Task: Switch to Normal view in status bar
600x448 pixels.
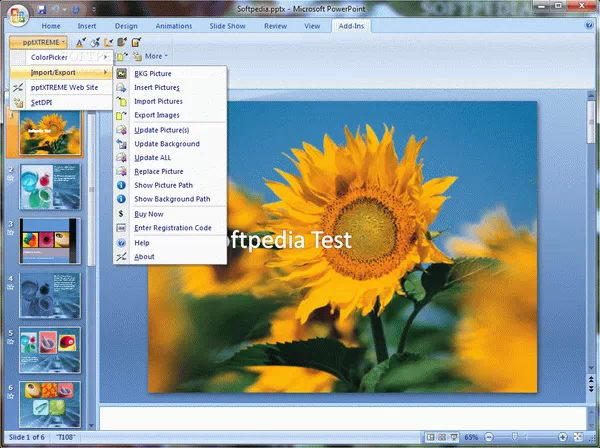Action: point(430,437)
